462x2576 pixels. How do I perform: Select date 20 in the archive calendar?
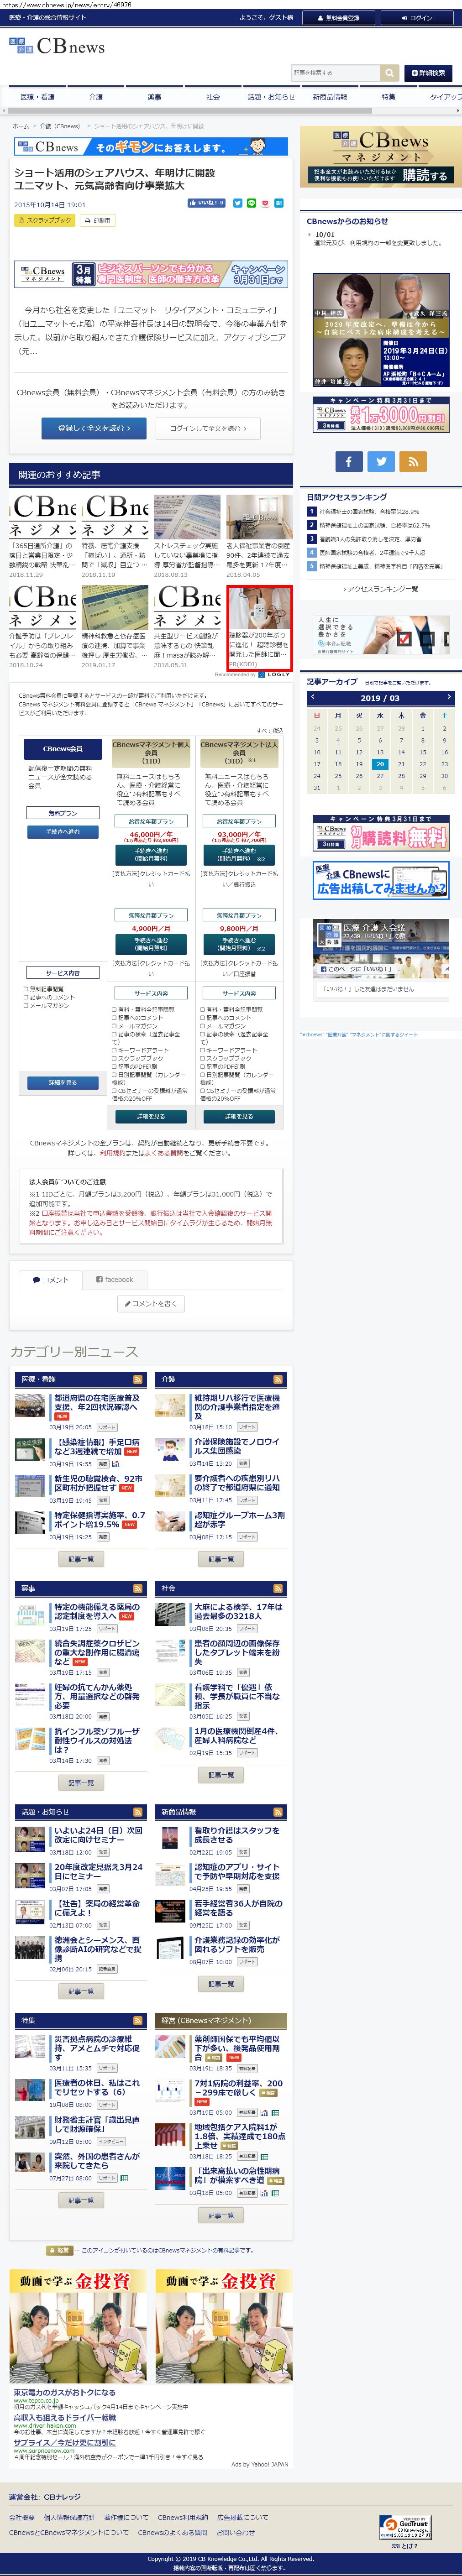pos(380,764)
